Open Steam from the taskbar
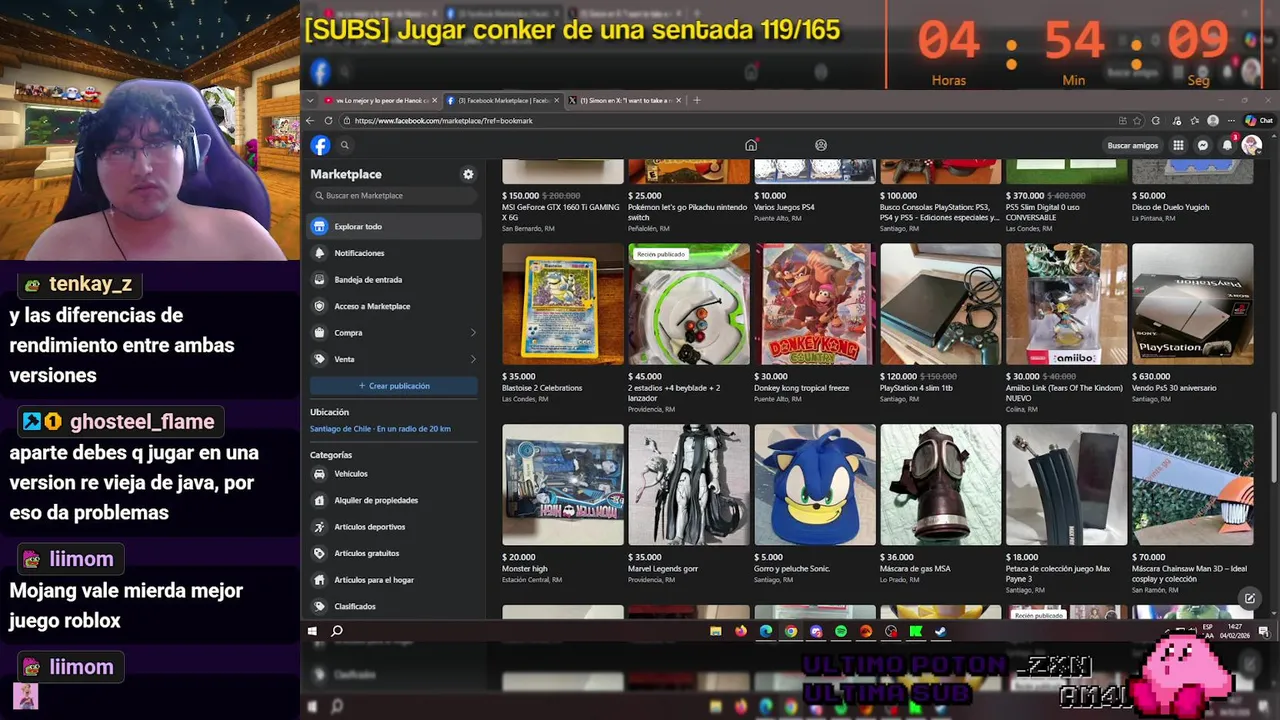Screen dimensions: 1280x720 pyautogui.click(x=941, y=631)
